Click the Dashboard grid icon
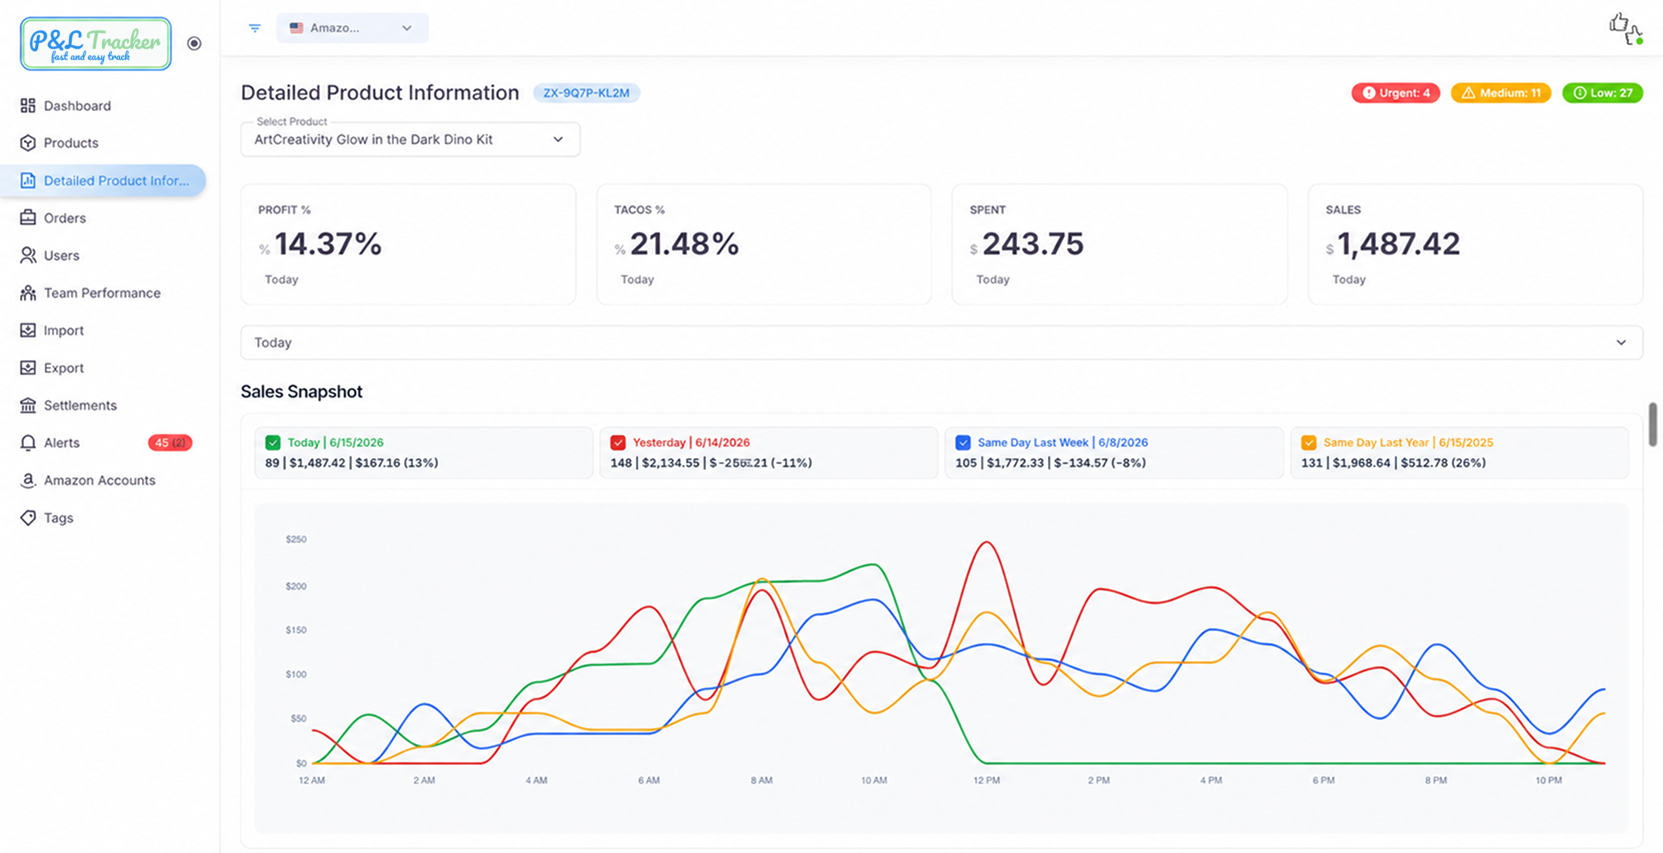1663x853 pixels. (28, 105)
